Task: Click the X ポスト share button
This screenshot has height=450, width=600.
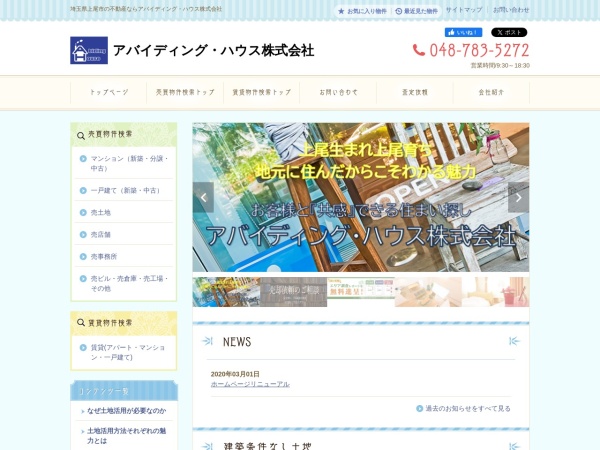Action: [509, 33]
